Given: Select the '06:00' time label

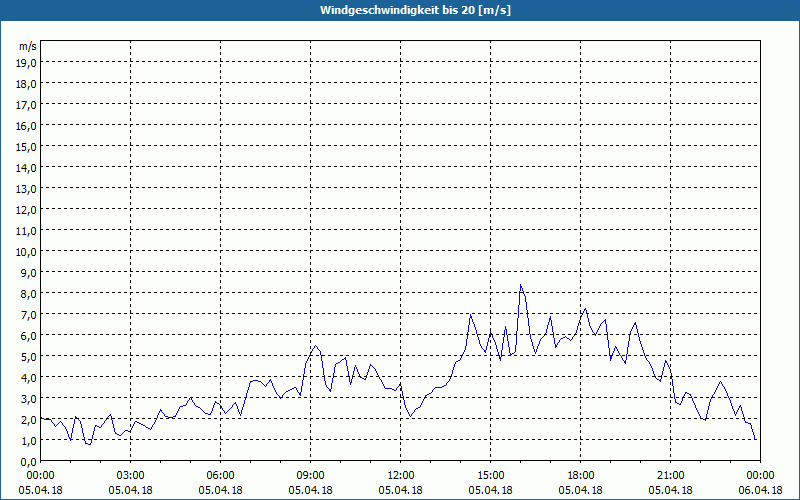Looking at the screenshot, I should click(220, 476).
